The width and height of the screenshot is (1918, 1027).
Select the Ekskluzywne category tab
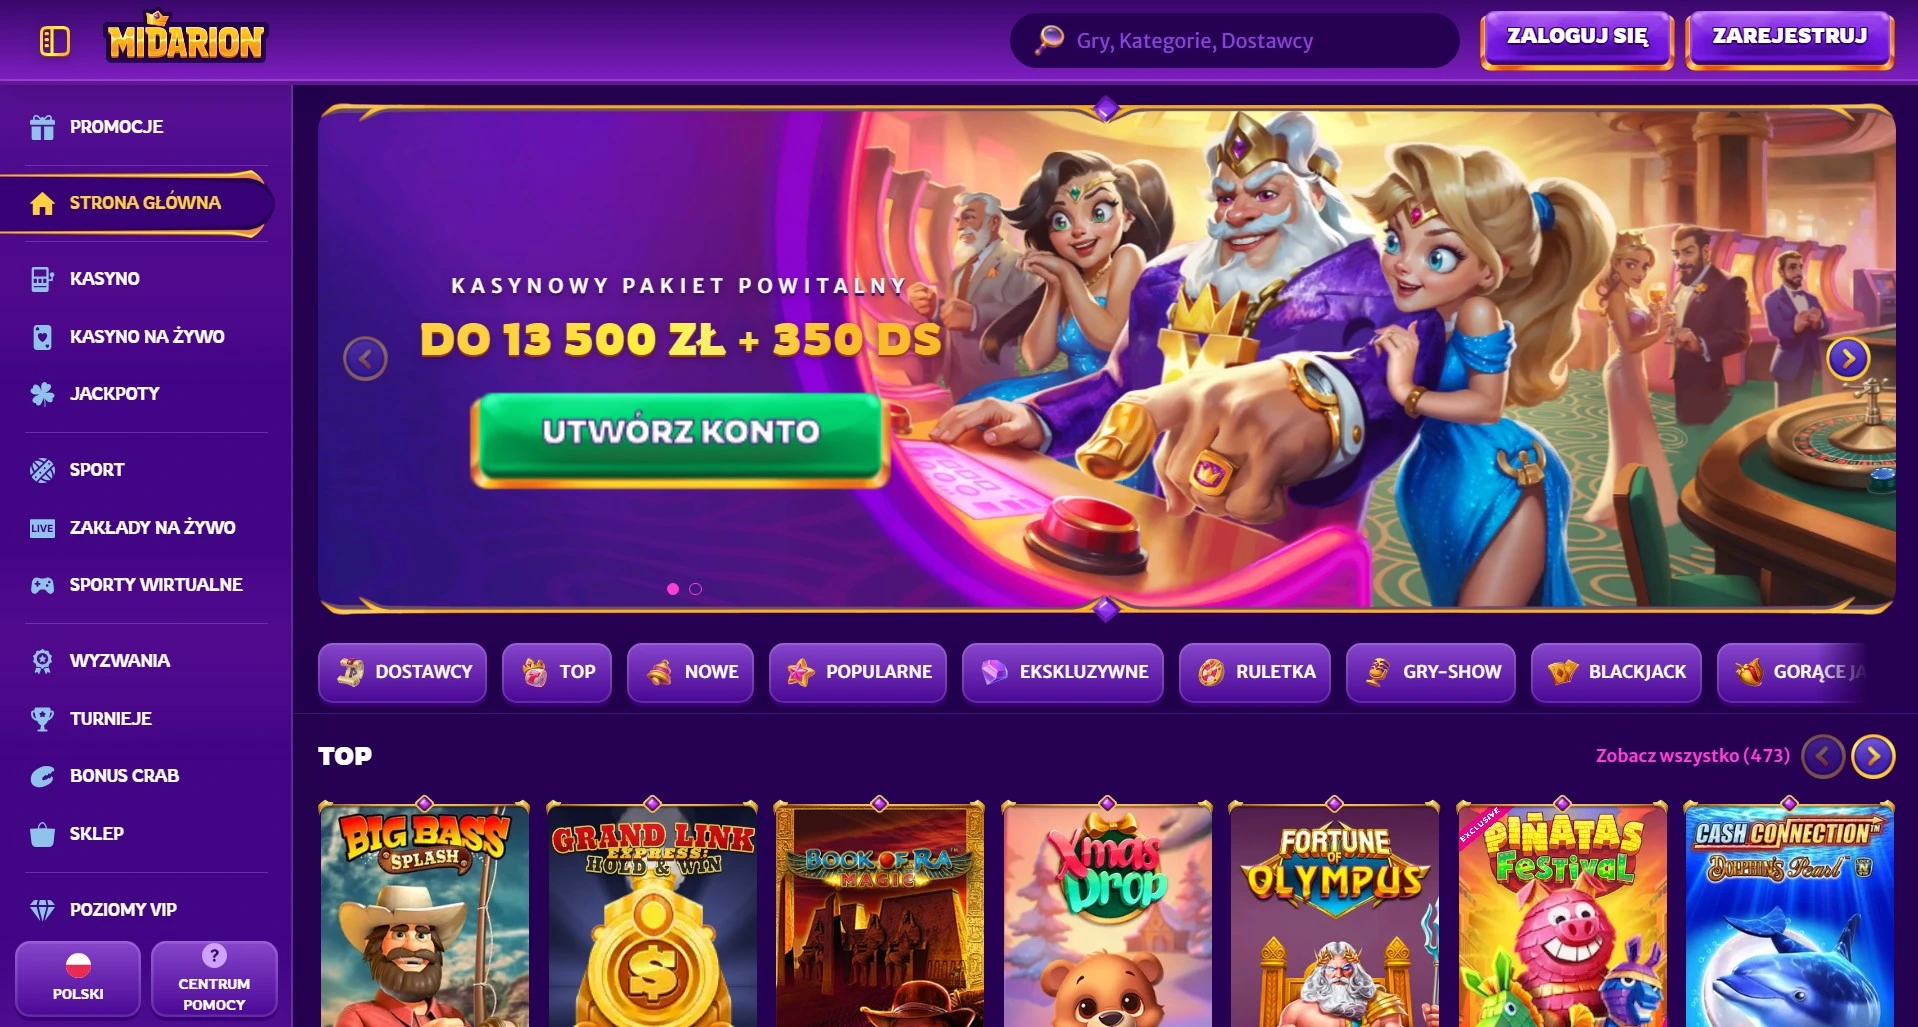point(1063,672)
